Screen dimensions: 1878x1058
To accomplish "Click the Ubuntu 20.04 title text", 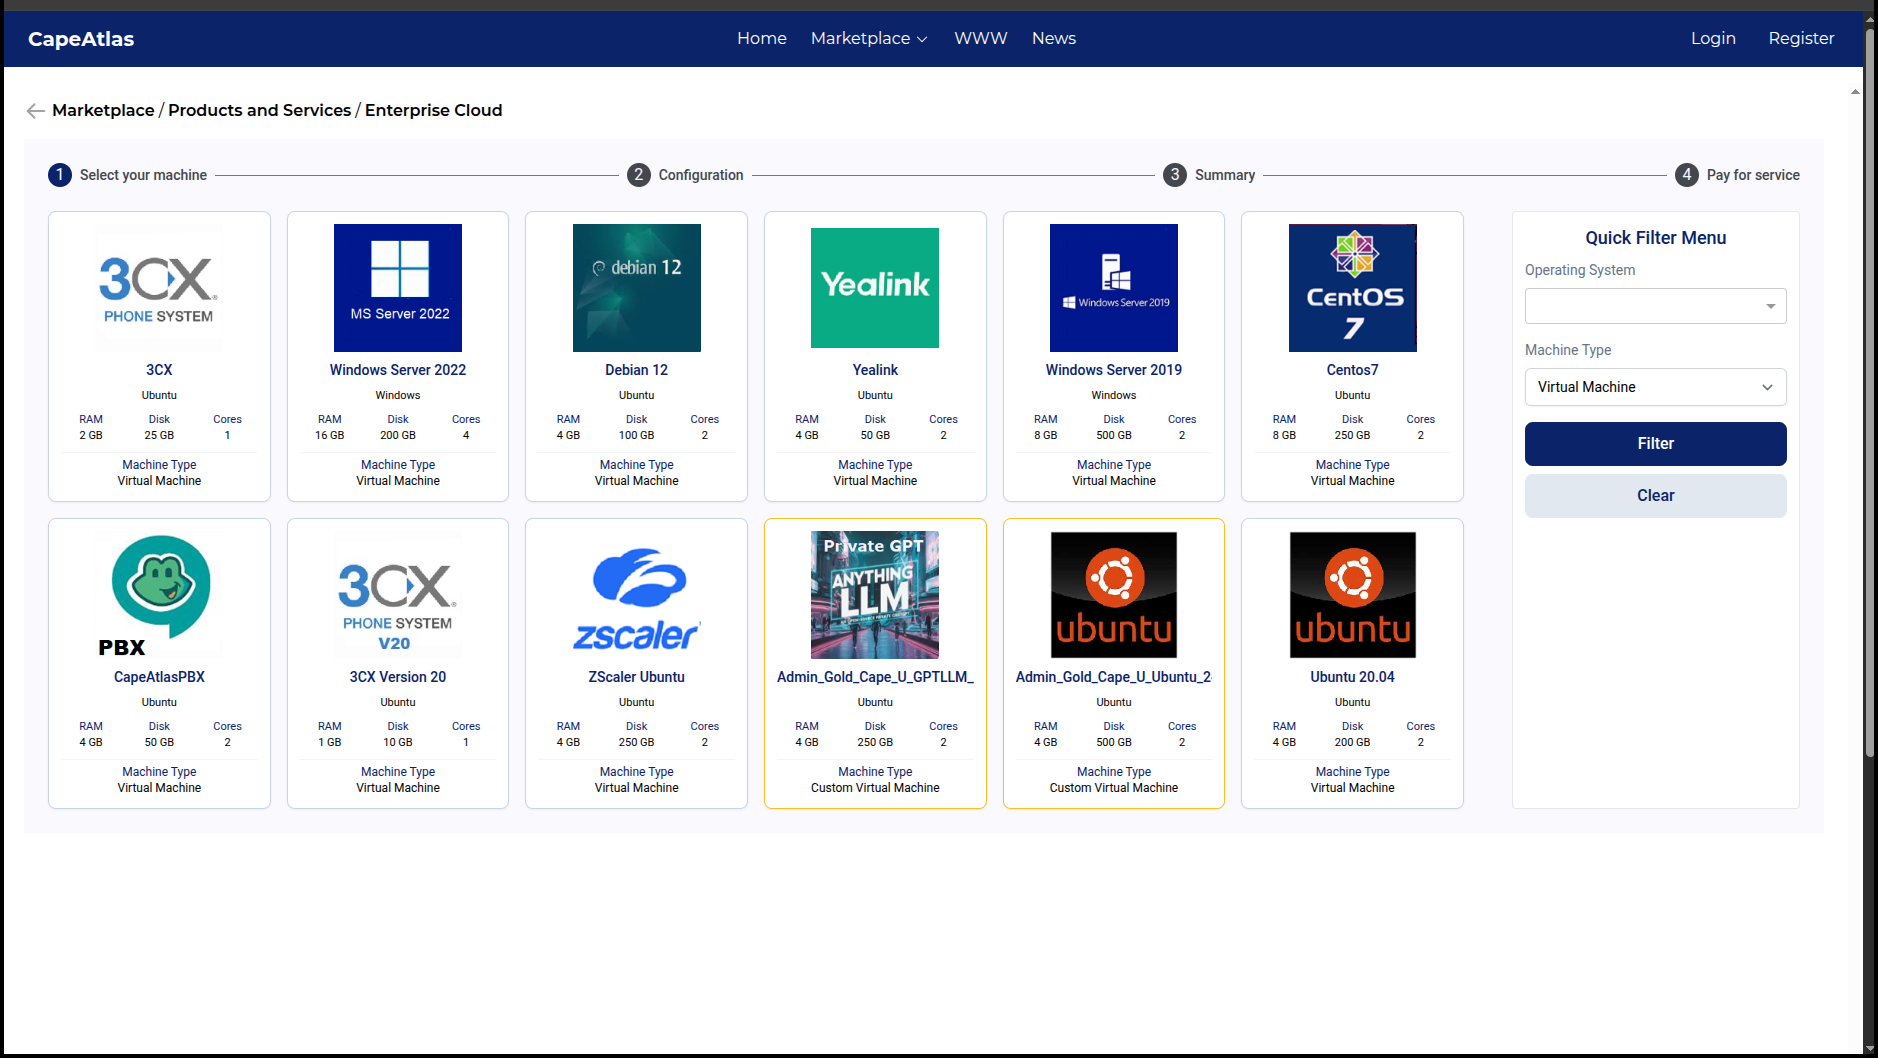I will [x=1353, y=677].
